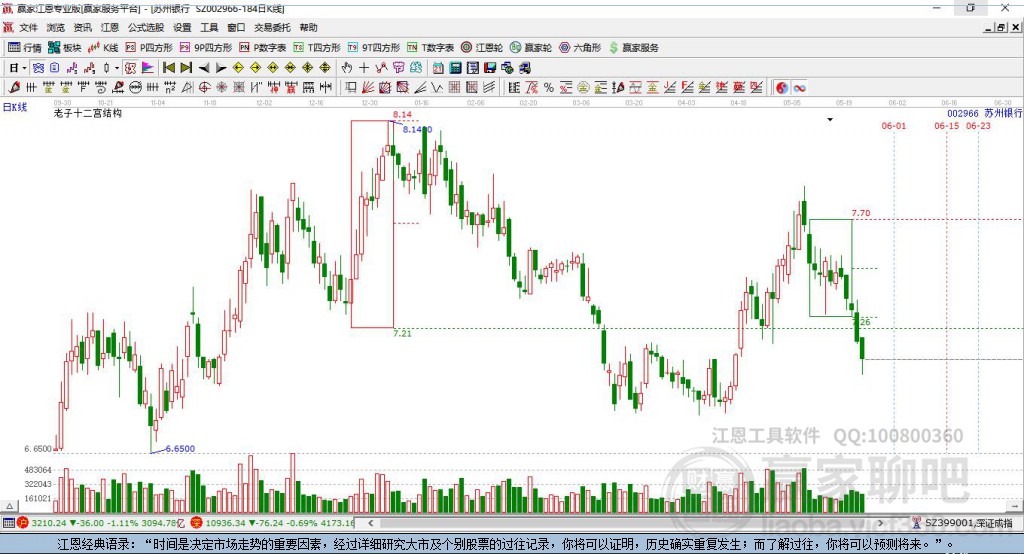
Task: Click the 老子十二宫结构 indicator title
Action: tap(88, 113)
